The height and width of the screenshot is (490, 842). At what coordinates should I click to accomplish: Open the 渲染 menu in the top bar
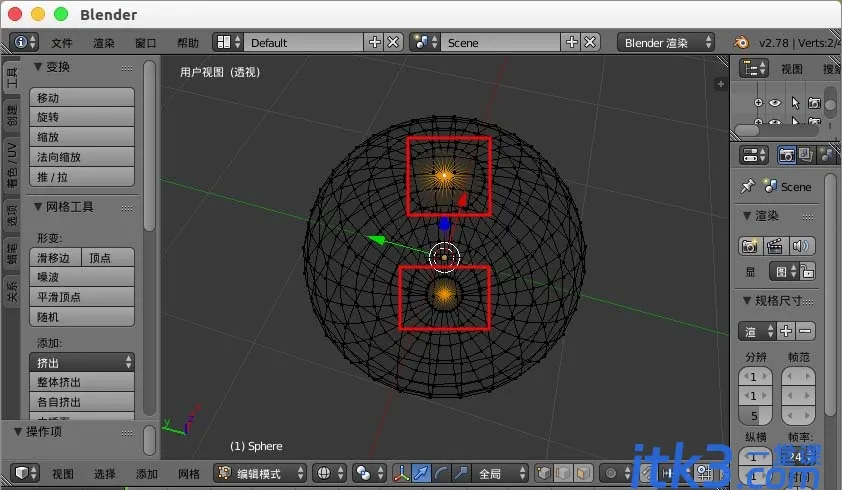[x=104, y=42]
